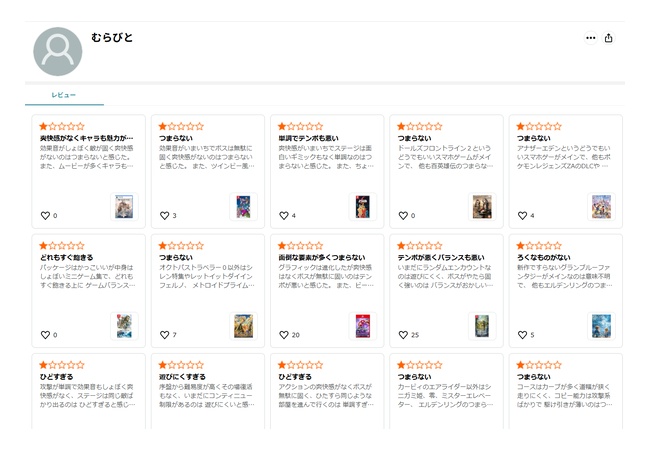The image size is (650, 450).
Task: Like the 爽快感がなくキャラも魅力が review
Action: tap(45, 215)
